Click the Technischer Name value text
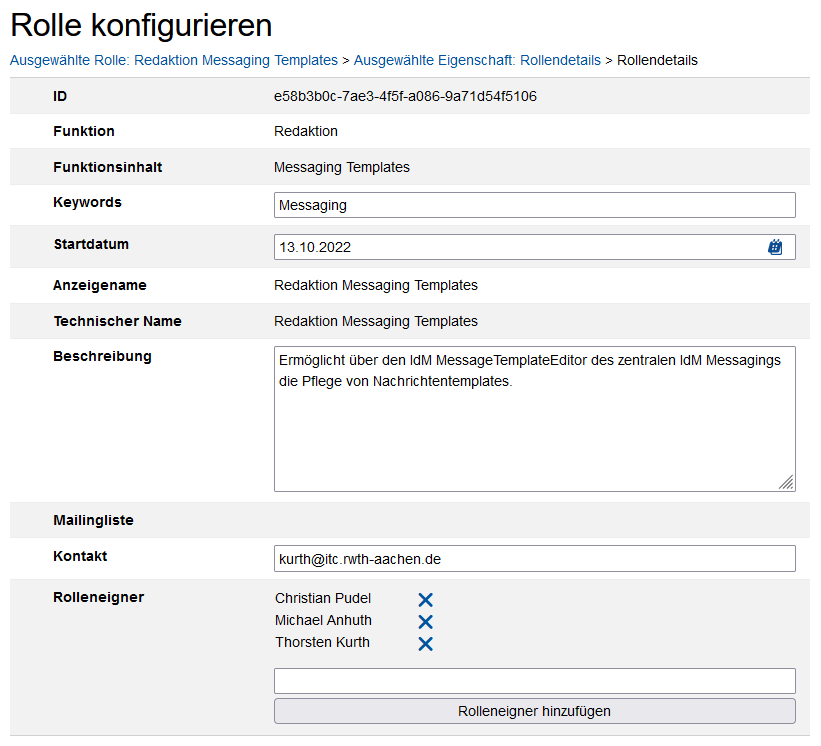821x746 pixels. (376, 321)
